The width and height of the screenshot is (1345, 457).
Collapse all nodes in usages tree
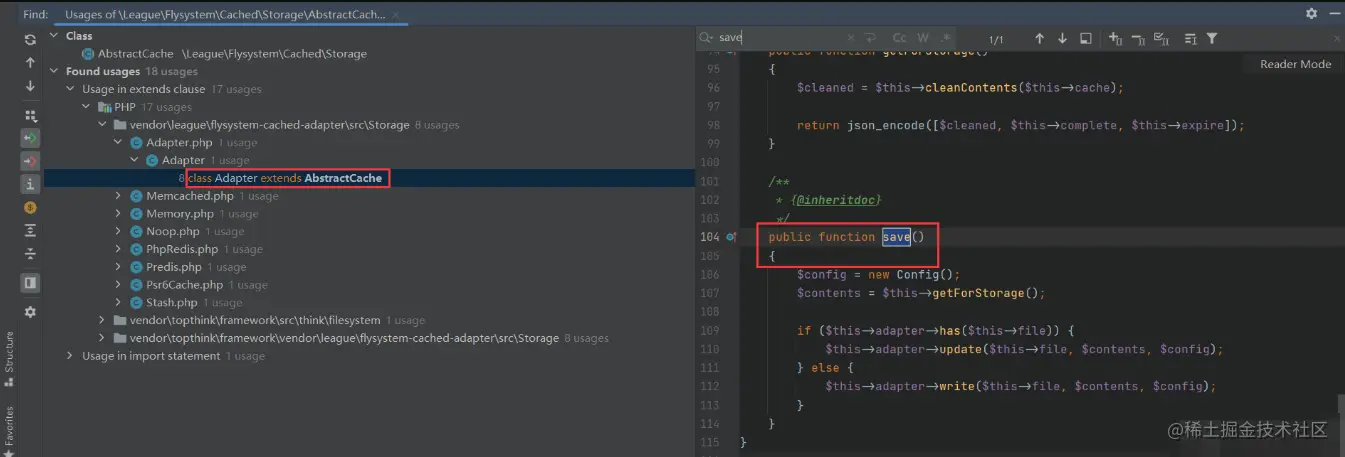(30, 253)
